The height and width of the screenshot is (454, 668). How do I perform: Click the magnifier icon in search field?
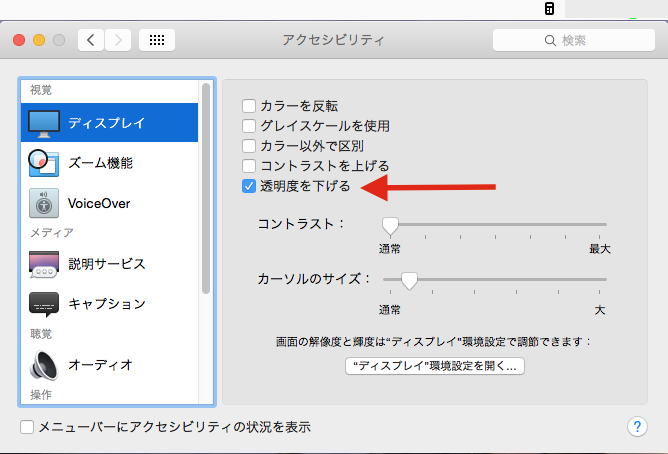point(550,40)
